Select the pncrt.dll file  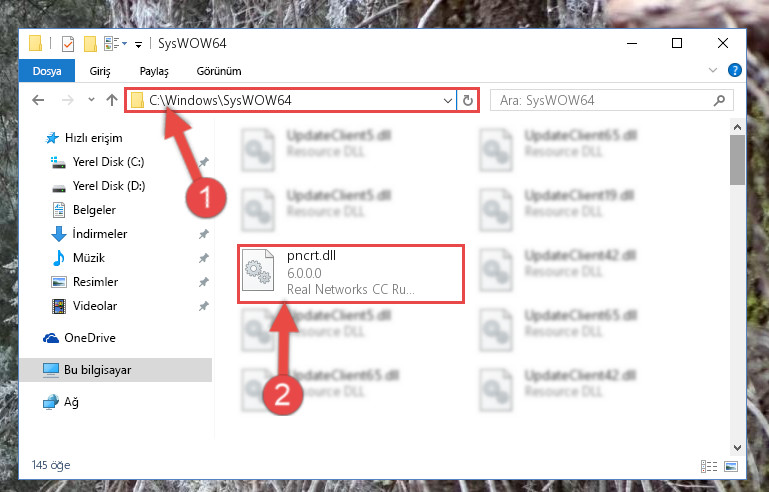(x=351, y=274)
